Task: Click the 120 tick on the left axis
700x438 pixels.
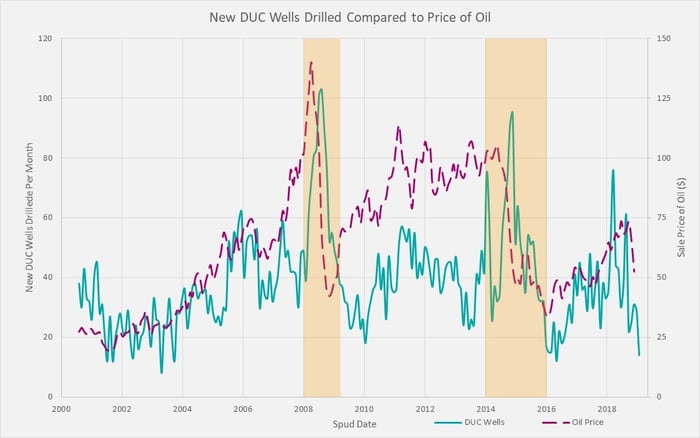Action: tap(45, 39)
